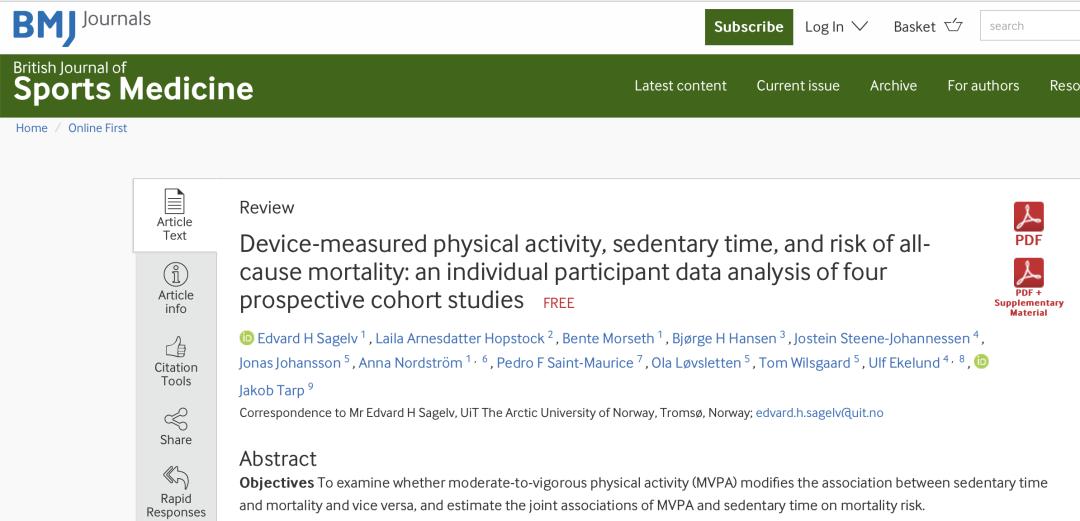Go to Online First breadcrumb
Image resolution: width=1080 pixels, height=521 pixels.
coord(97,128)
